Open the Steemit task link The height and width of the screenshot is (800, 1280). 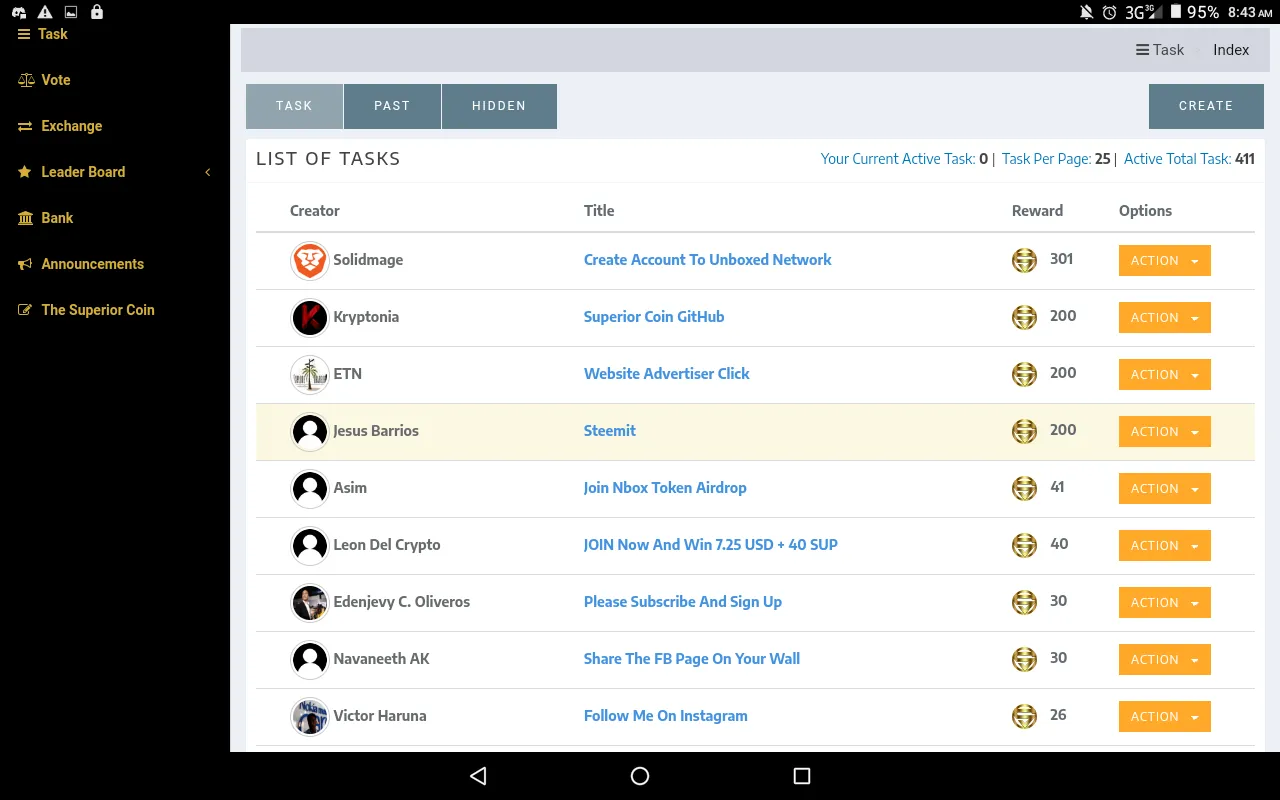[x=610, y=431]
